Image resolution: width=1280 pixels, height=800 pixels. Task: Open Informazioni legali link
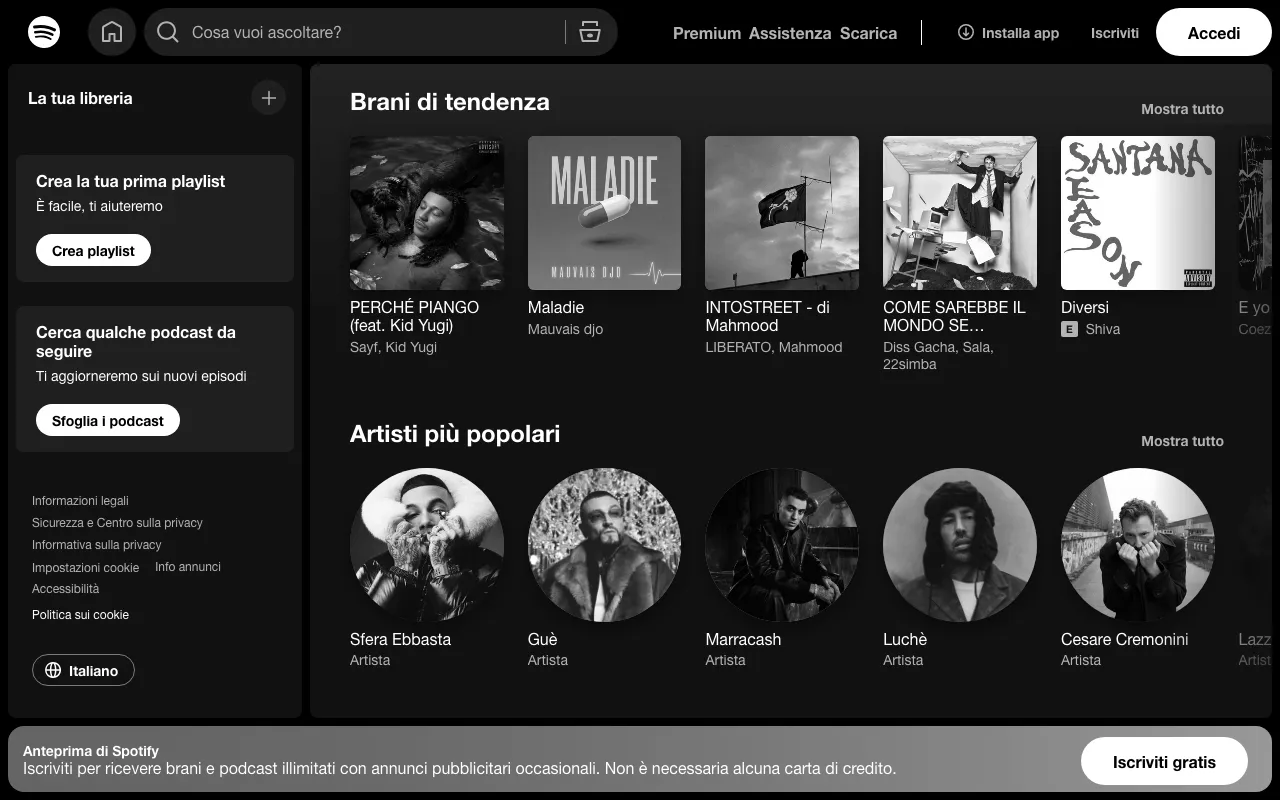(x=80, y=501)
